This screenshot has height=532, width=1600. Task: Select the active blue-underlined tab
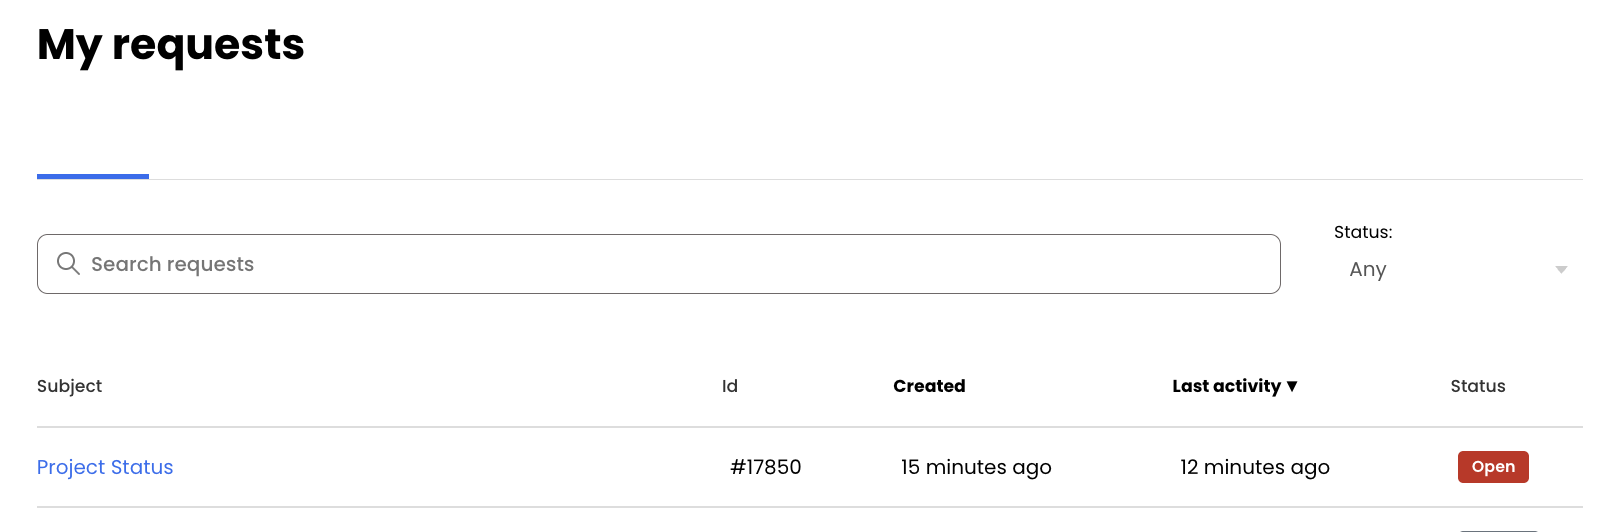tap(93, 165)
